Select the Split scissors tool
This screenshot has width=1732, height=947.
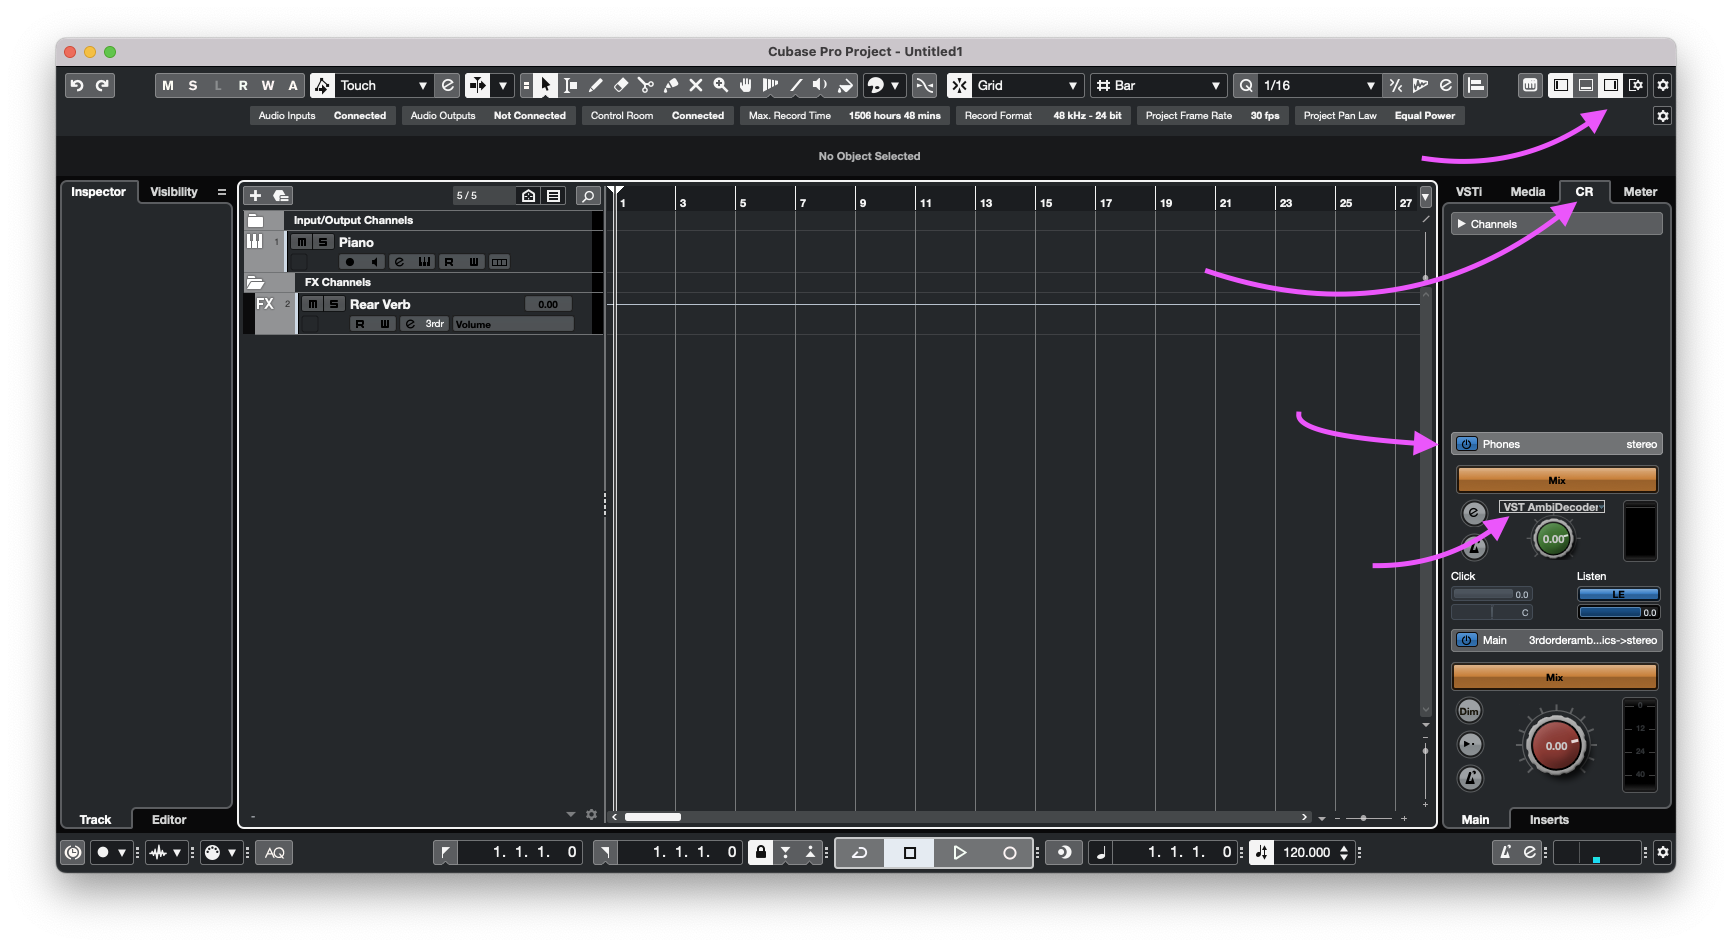646,86
